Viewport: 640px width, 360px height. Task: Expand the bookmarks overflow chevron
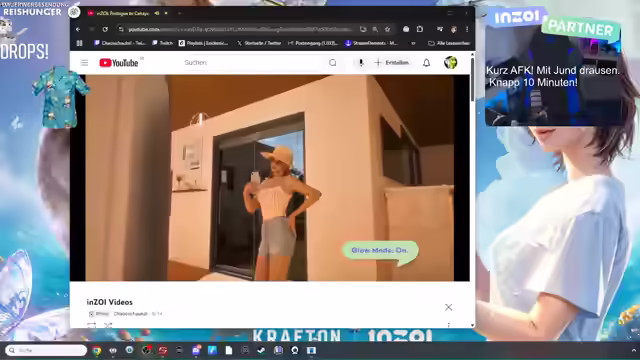pos(413,43)
